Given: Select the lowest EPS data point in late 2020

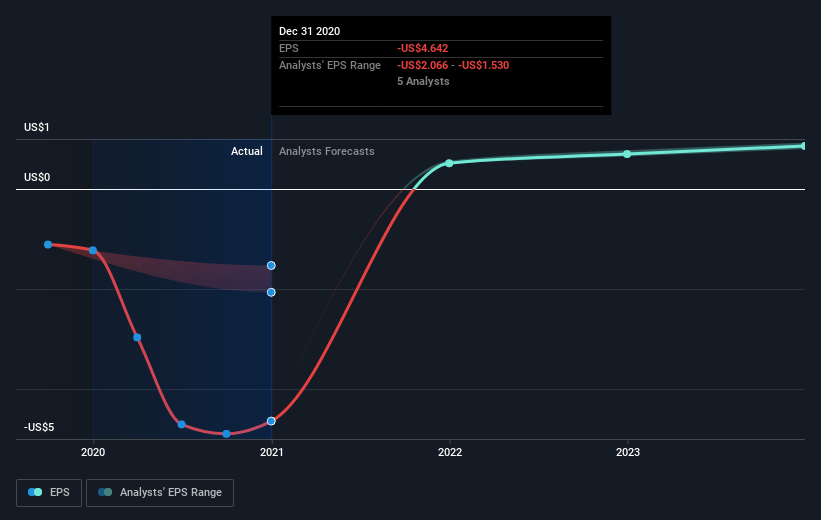Looking at the screenshot, I should click(226, 434).
